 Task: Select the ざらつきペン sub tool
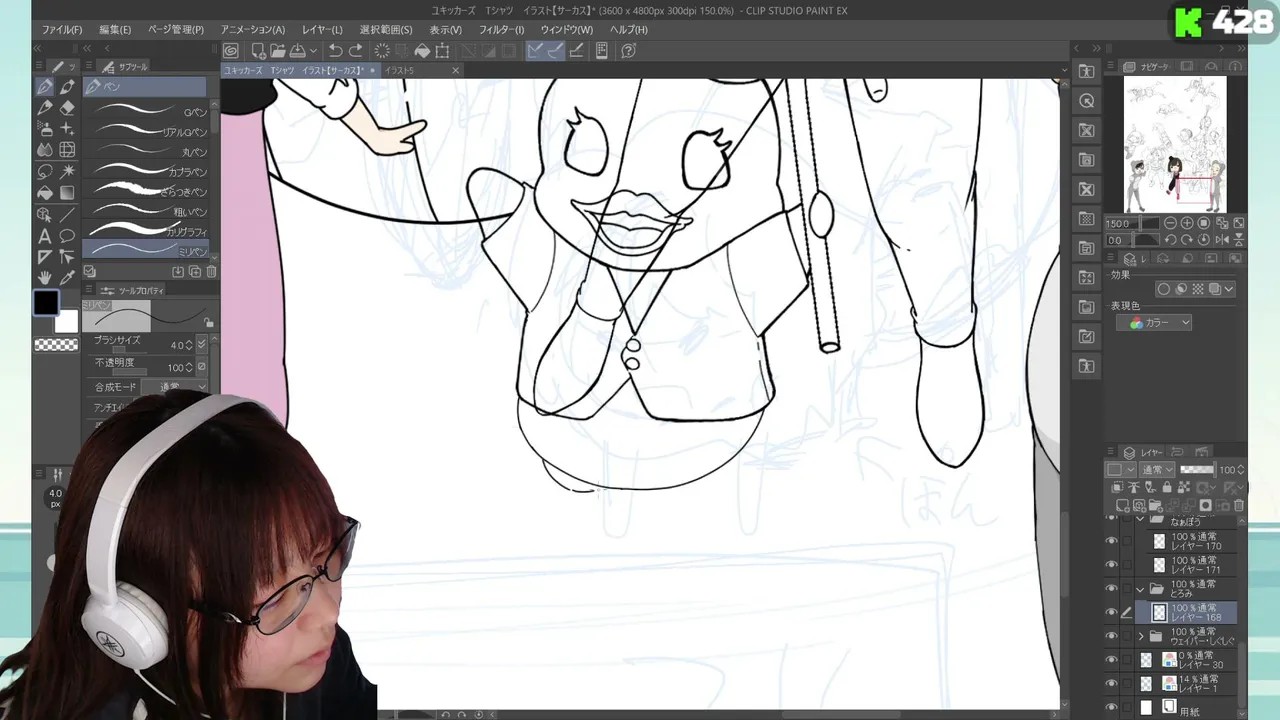[x=146, y=190]
